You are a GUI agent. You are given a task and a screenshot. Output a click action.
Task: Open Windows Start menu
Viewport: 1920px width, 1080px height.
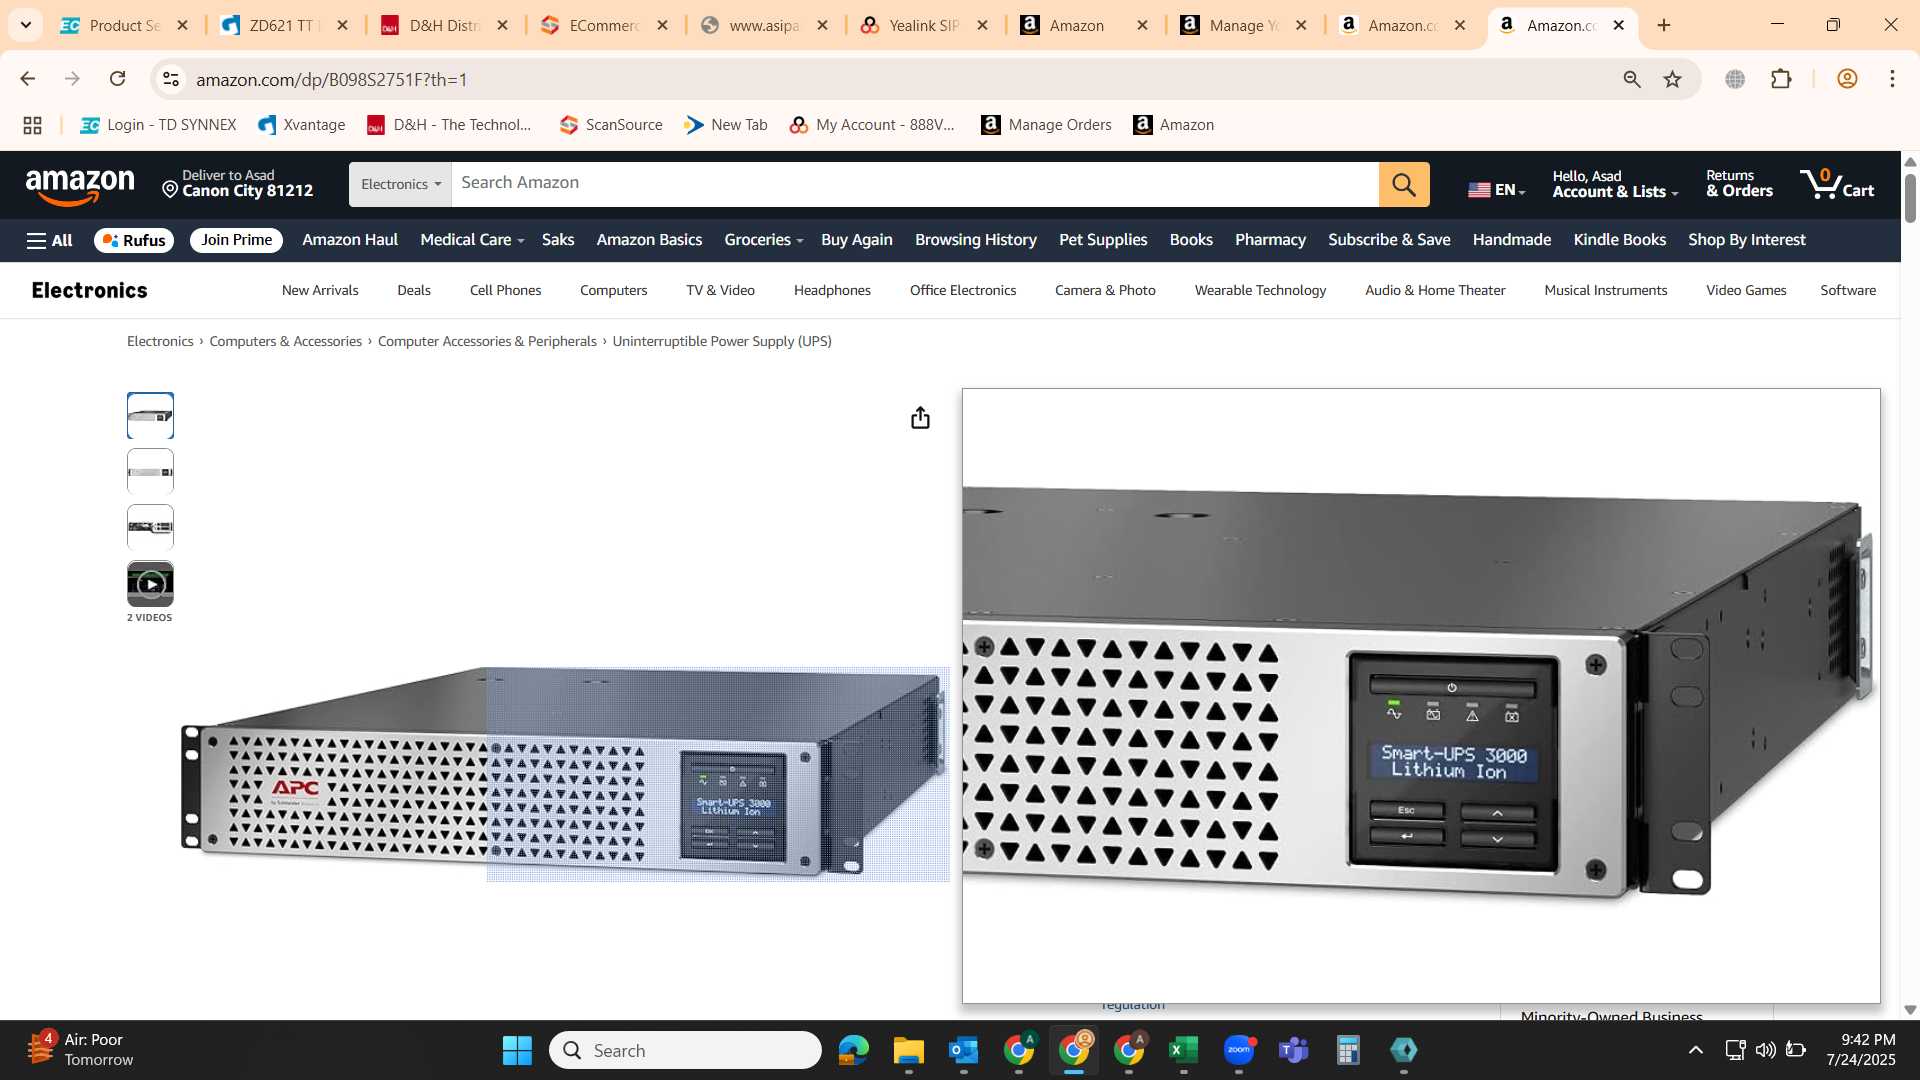(x=517, y=1050)
